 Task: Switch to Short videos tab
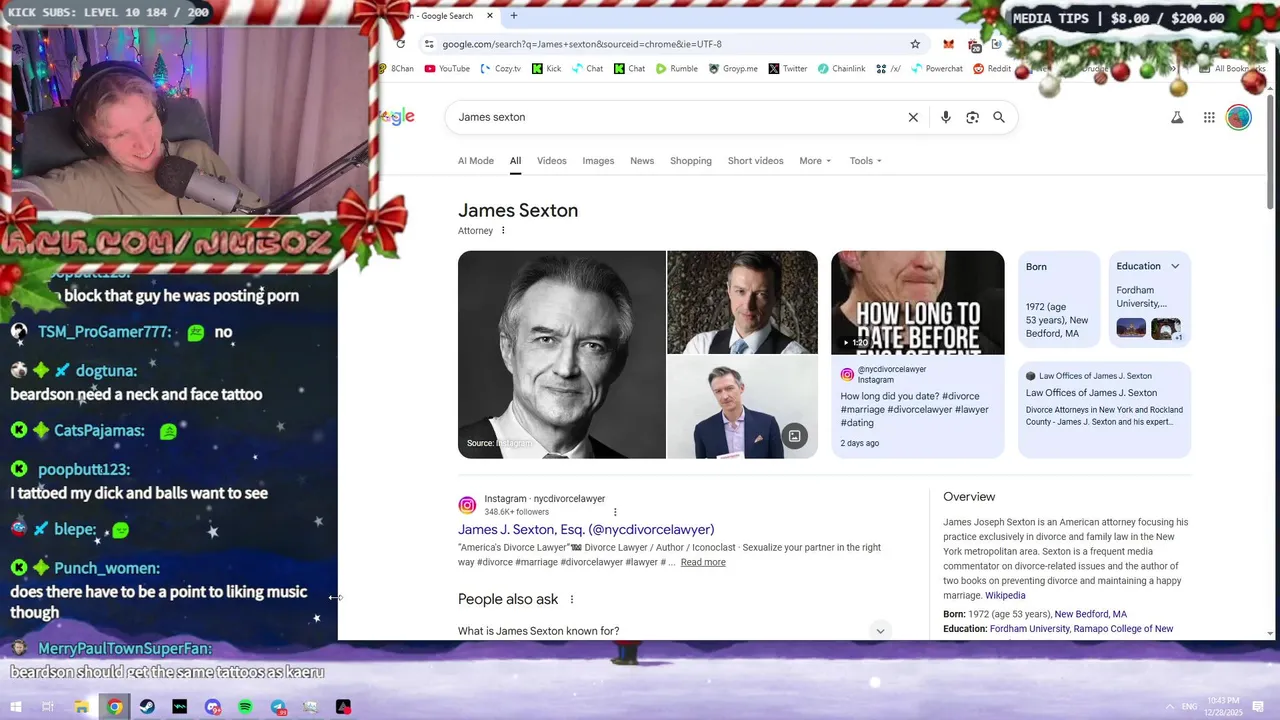coord(756,161)
